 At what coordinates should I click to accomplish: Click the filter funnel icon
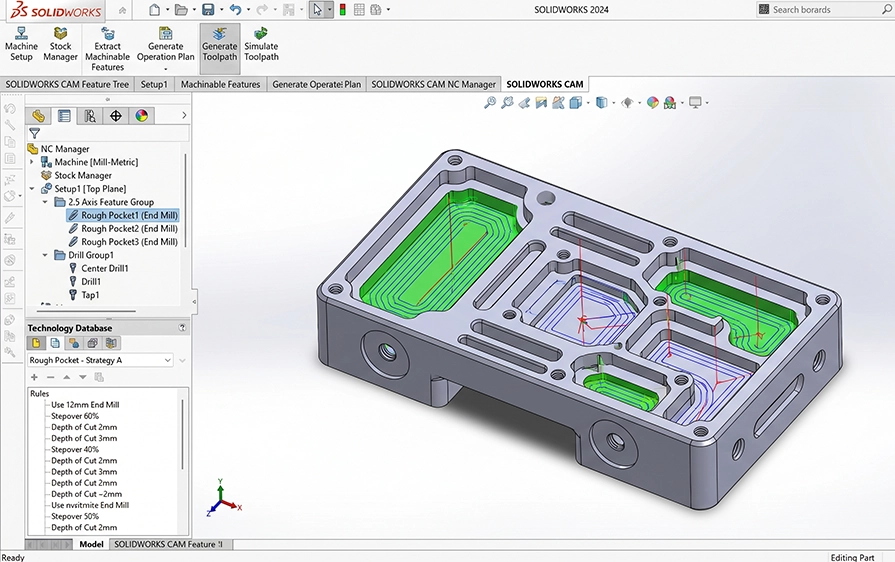(35, 134)
